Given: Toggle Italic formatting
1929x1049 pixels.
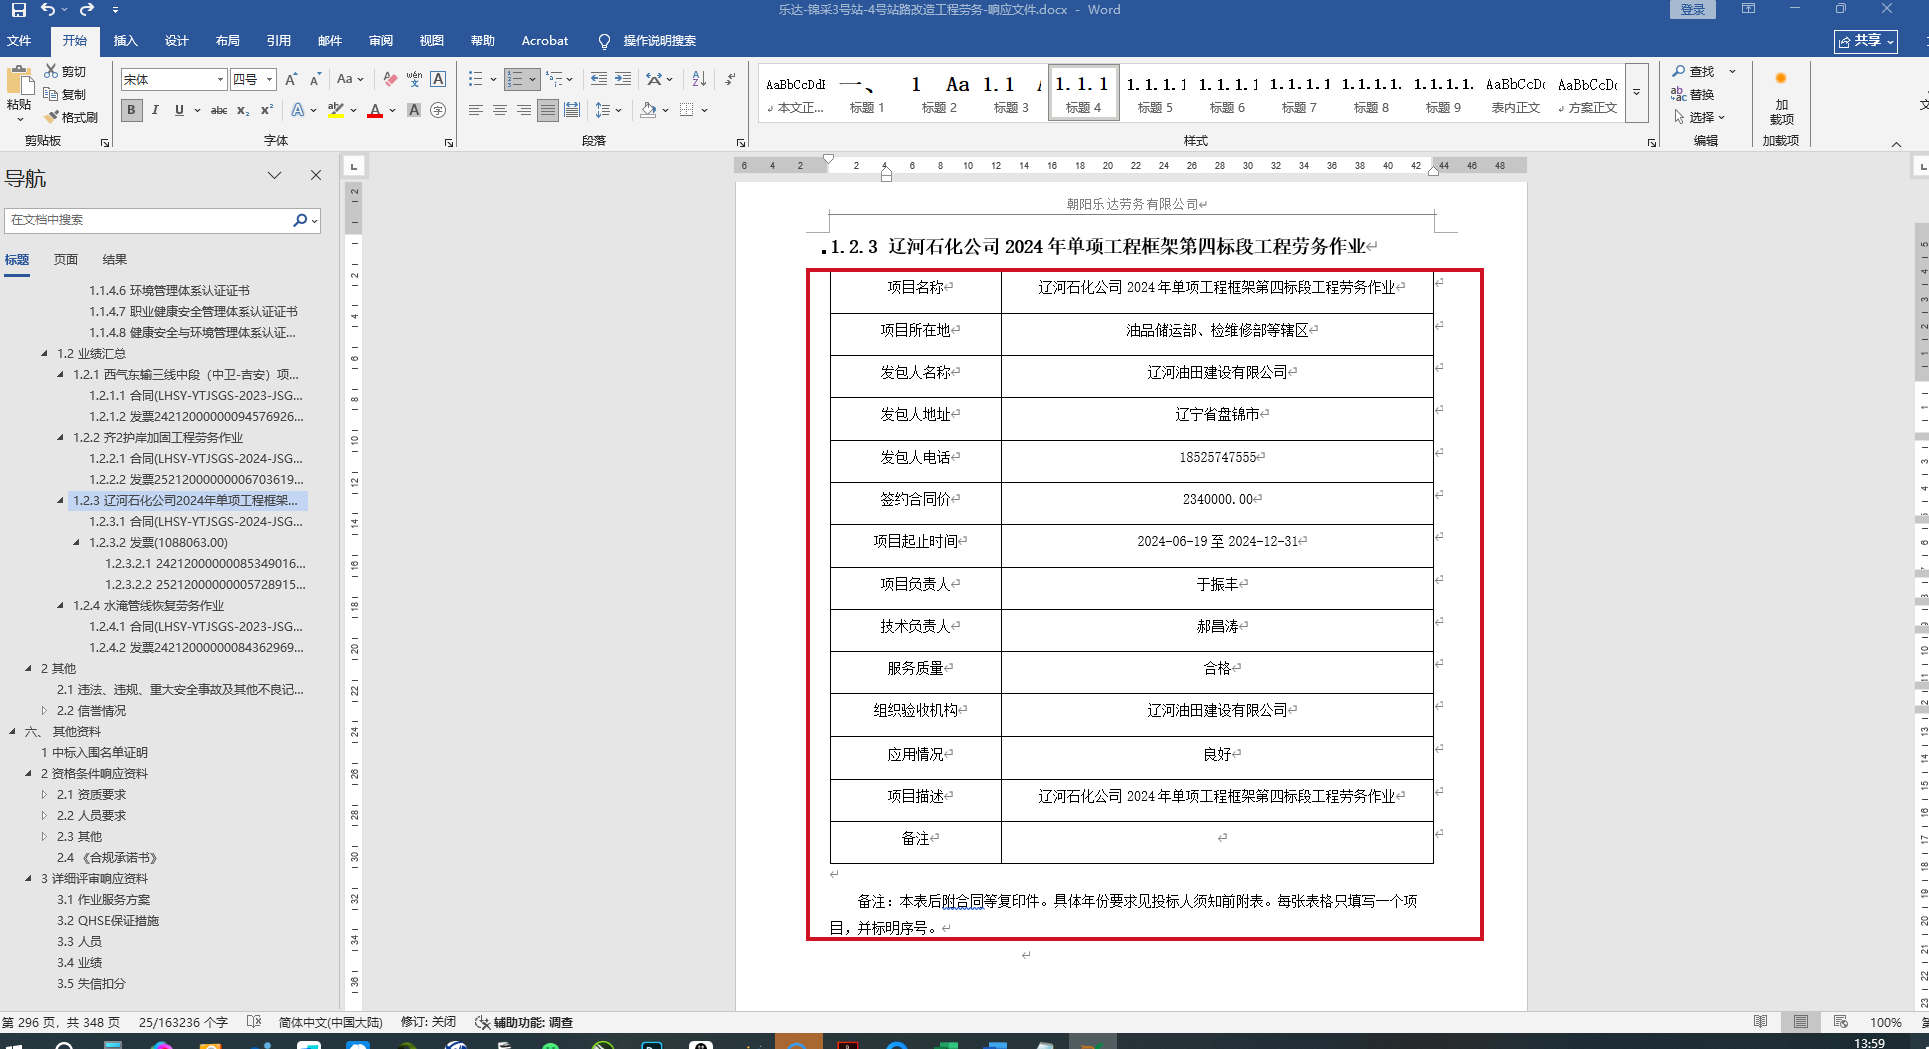Looking at the screenshot, I should 155,110.
